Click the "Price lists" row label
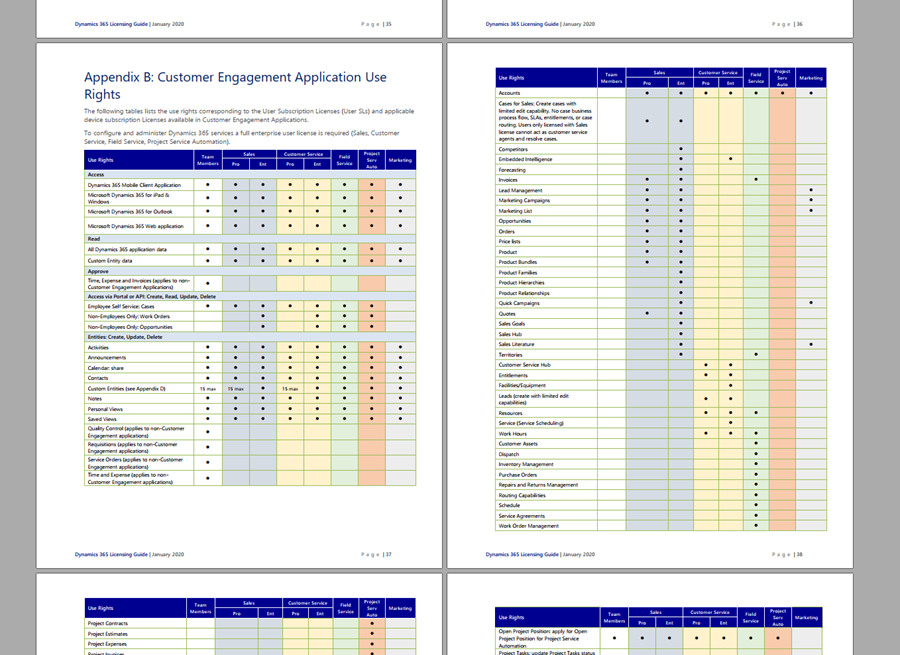 tap(509, 242)
